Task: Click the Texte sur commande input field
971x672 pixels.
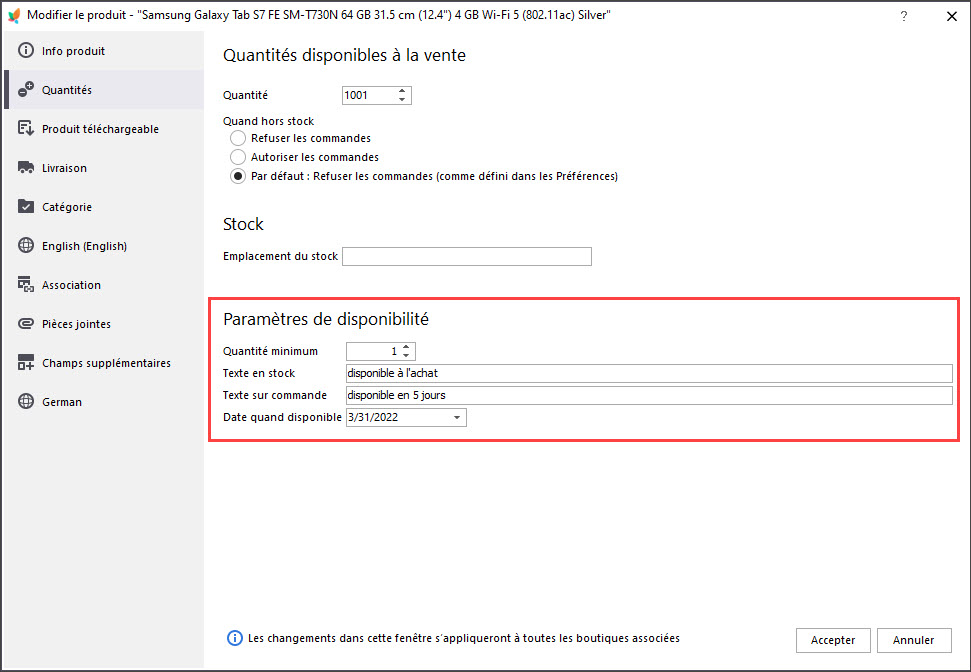Action: (x=649, y=395)
